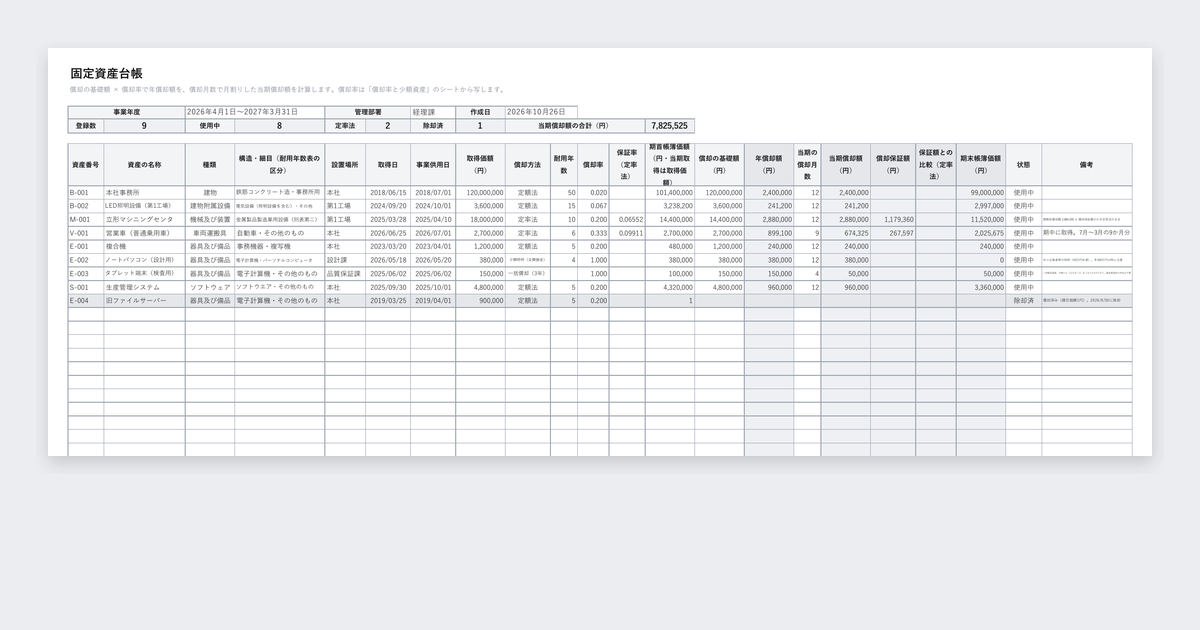Click the 除却済 status in the E-004 row
This screenshot has height=630, width=1200.
1023,300
